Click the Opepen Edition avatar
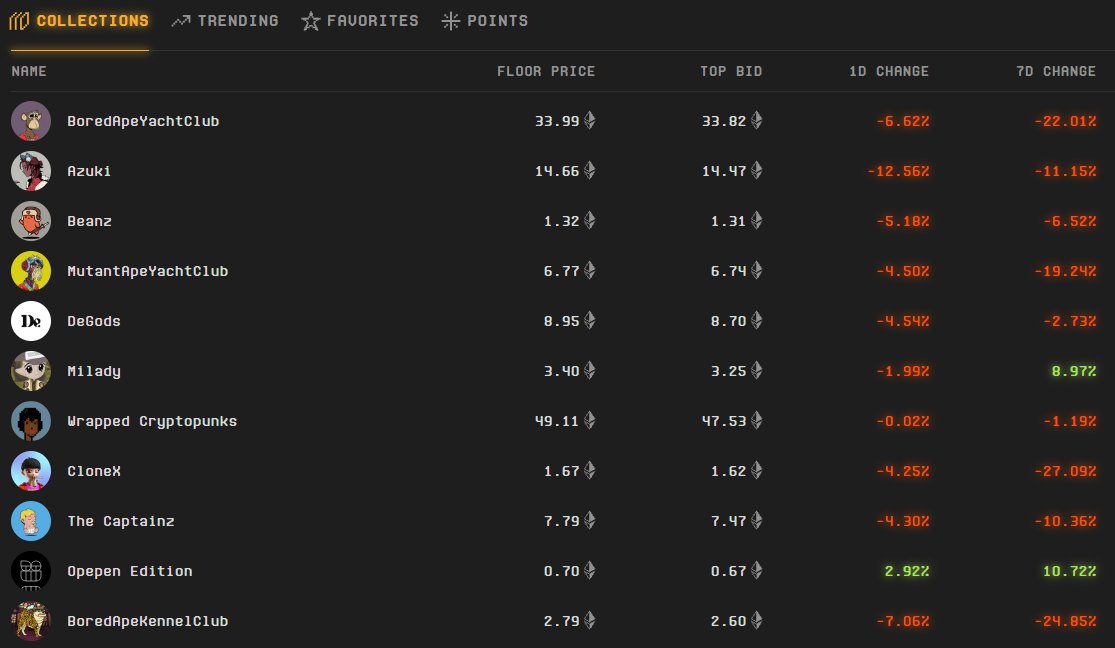The height and width of the screenshot is (648, 1115). point(31,570)
